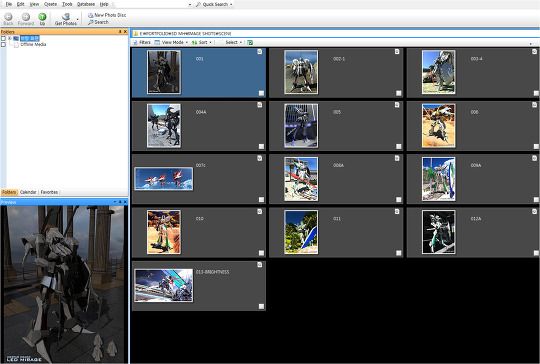Tick the tag checkbox on tile 005
Image resolution: width=540 pixels, height=364 pixels.
pos(399,147)
